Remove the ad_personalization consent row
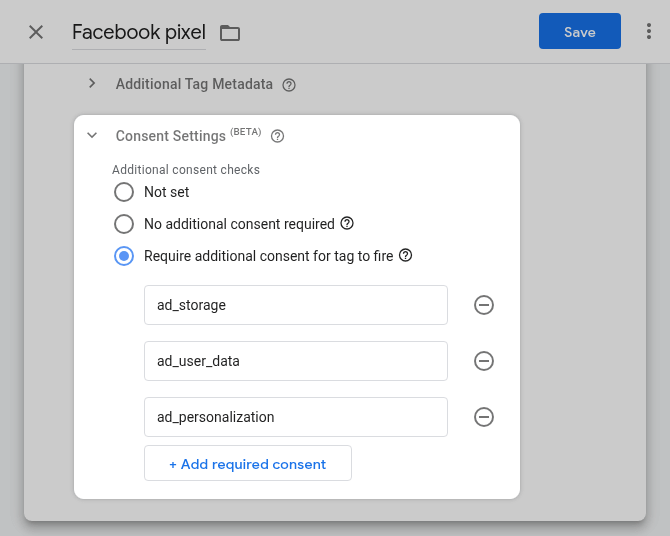The image size is (670, 536). tap(484, 417)
